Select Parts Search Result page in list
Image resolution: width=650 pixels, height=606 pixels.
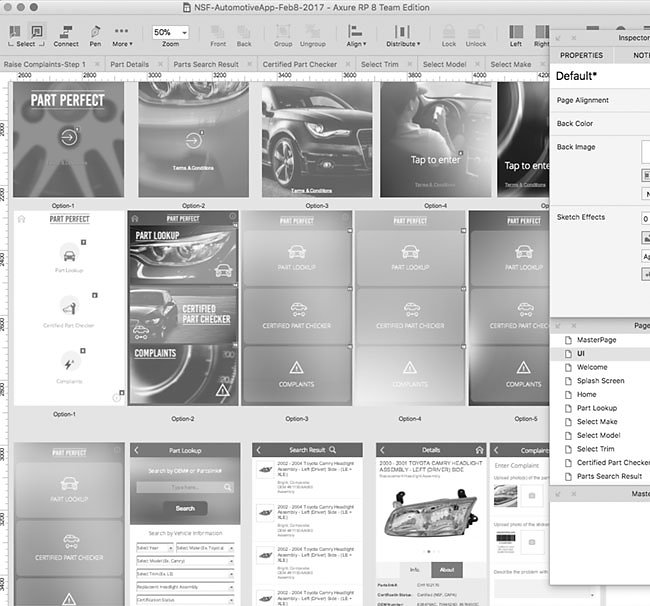click(x=609, y=476)
